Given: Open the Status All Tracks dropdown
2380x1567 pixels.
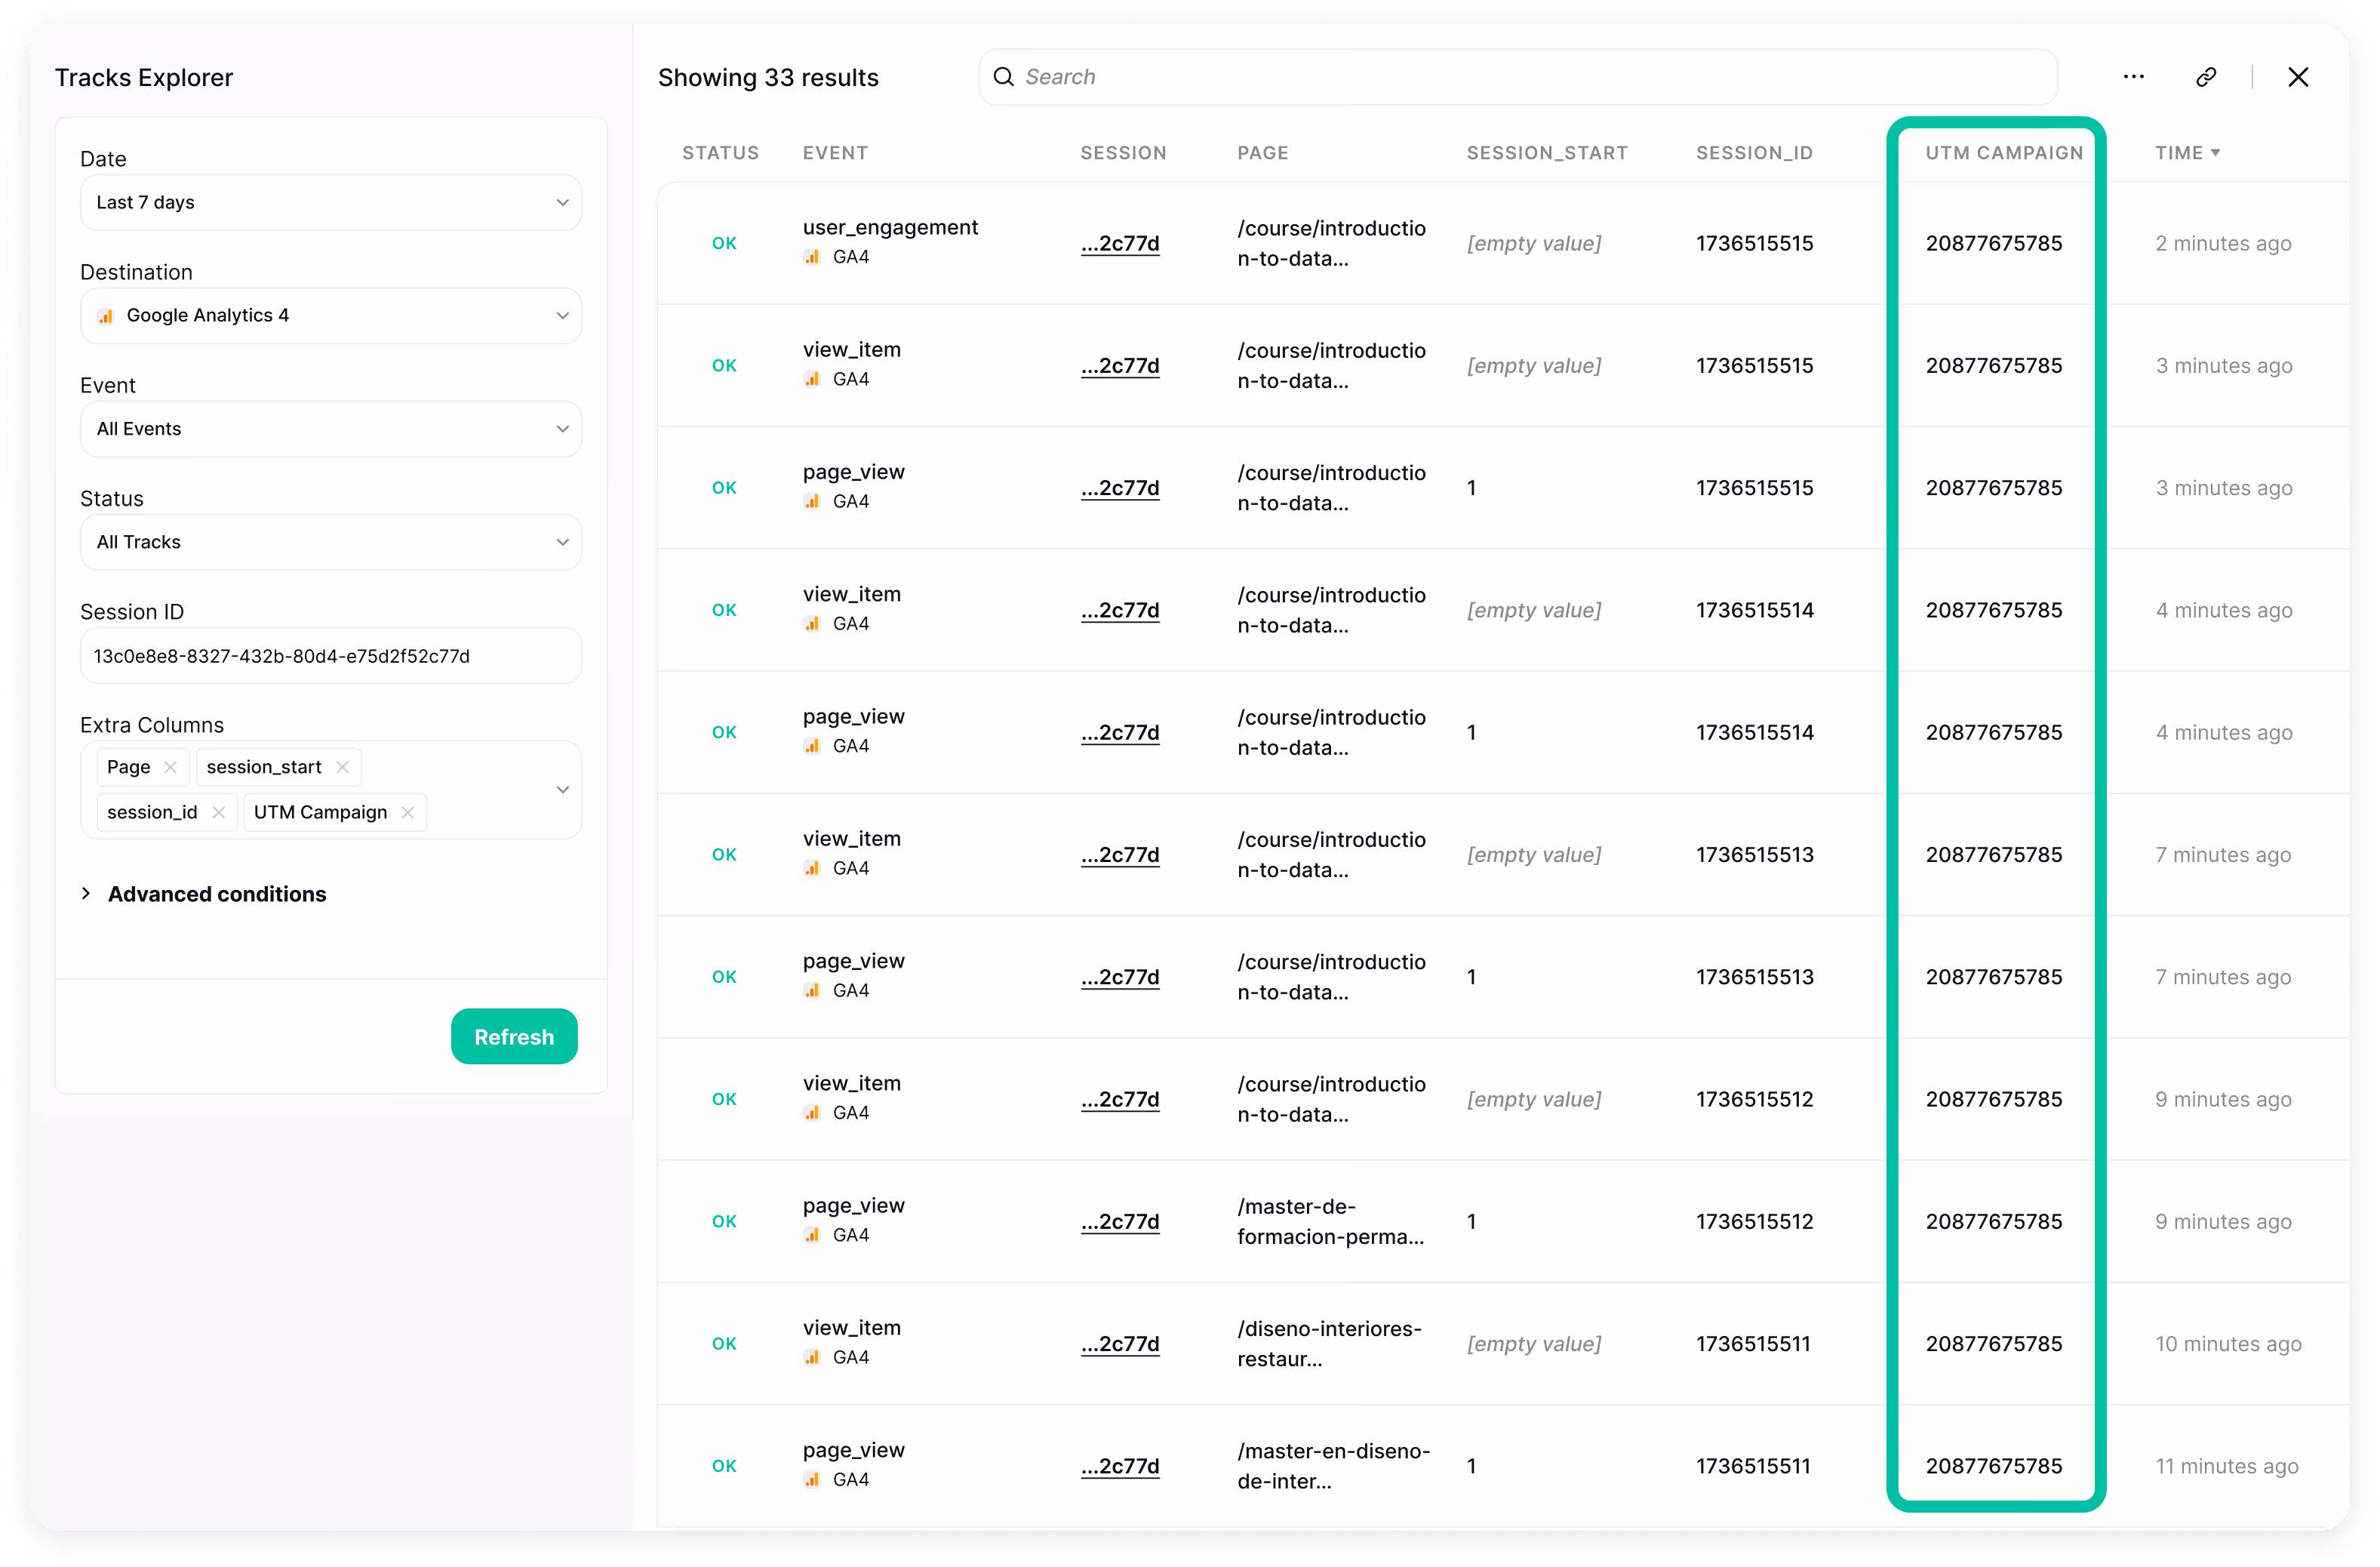Looking at the screenshot, I should click(x=330, y=542).
